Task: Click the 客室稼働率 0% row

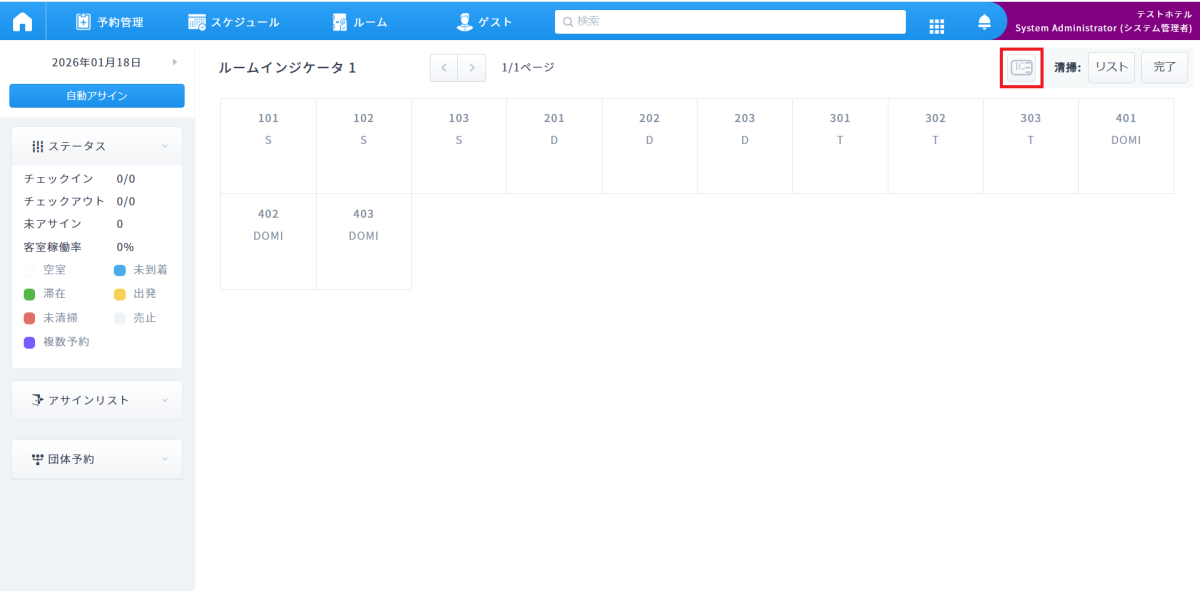Action: coord(79,247)
